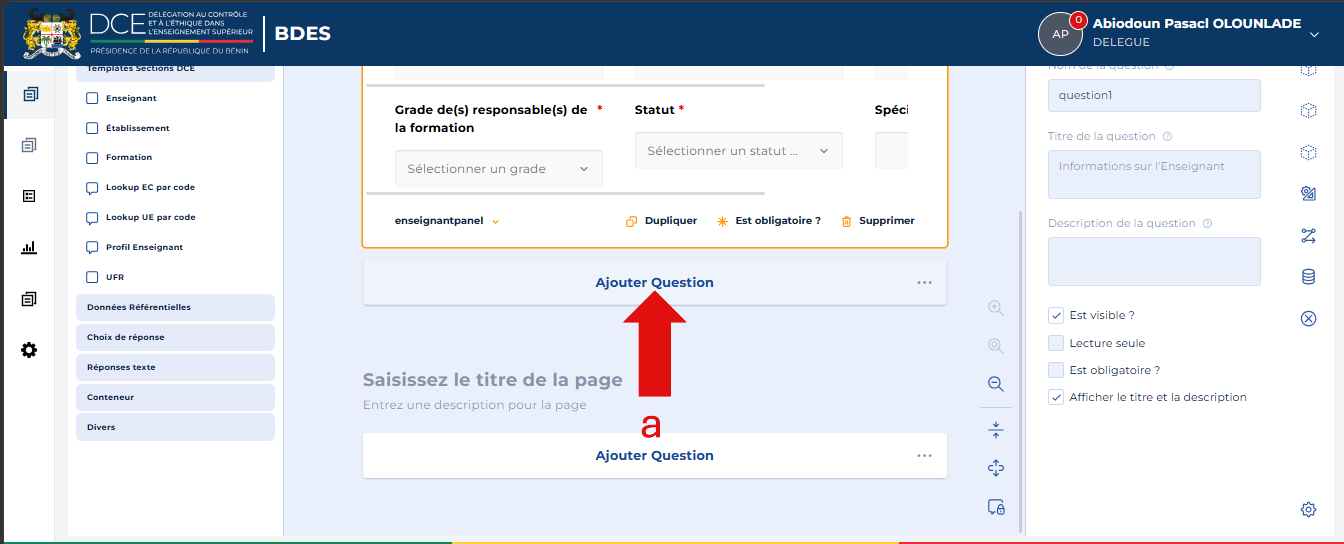Viewport: 1344px width, 544px height.
Task: Click the cube icon next to question1 field
Action: 1308,110
